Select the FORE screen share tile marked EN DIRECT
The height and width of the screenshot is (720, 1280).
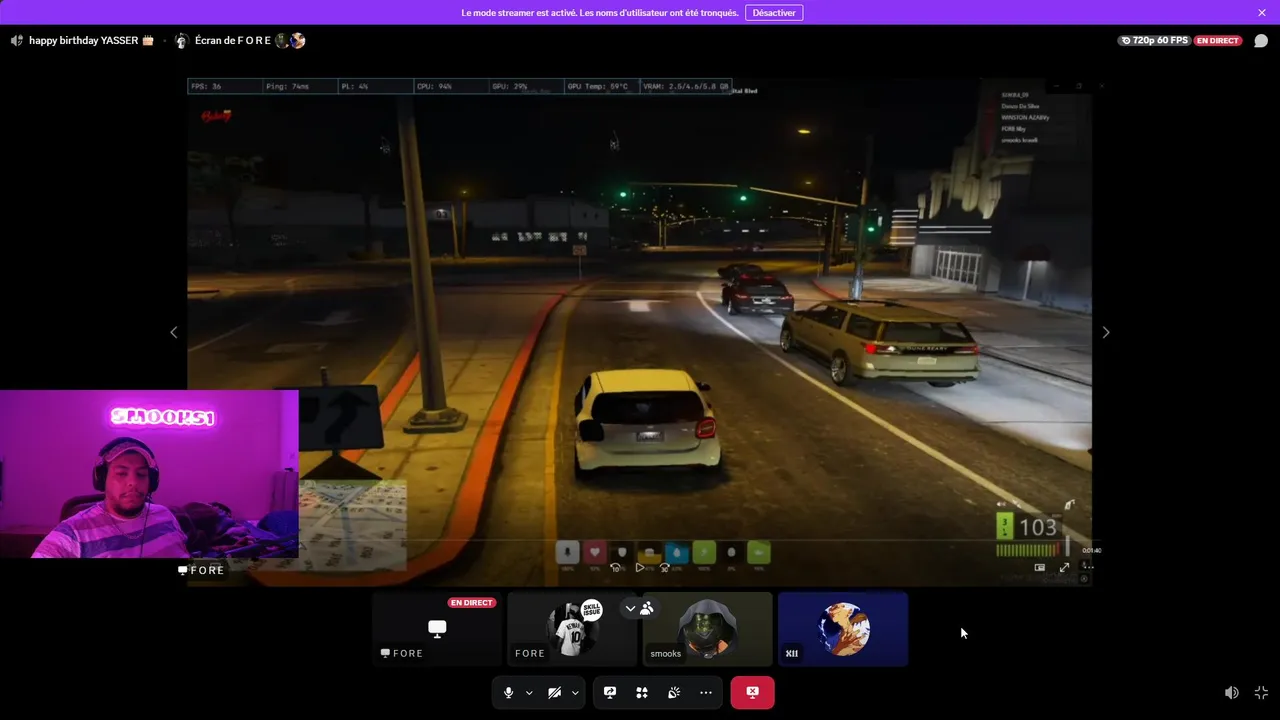(x=437, y=629)
